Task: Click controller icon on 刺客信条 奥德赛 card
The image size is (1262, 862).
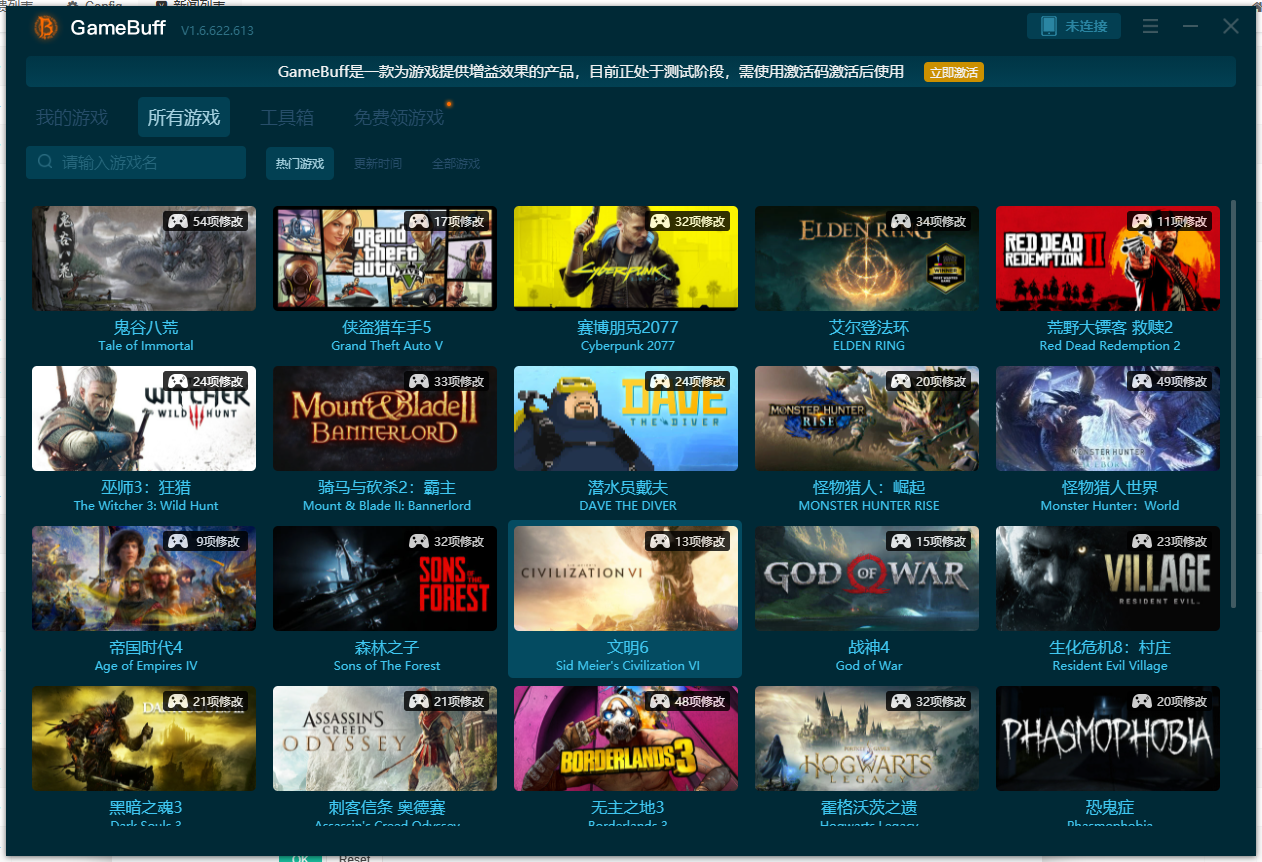Action: (418, 701)
